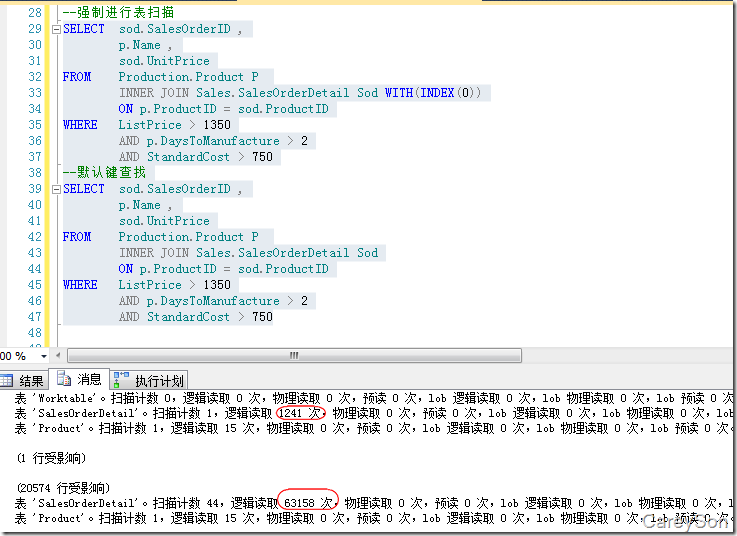Click the document icon on the 消息 tab

tap(65, 379)
